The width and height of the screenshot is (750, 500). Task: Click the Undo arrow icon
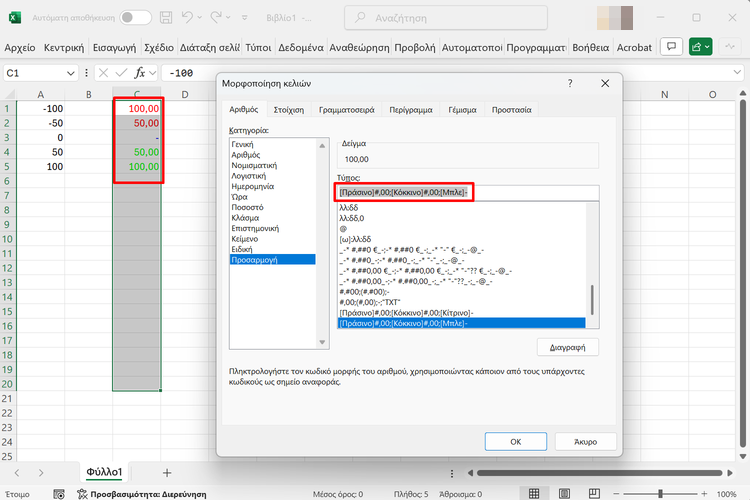click(187, 18)
